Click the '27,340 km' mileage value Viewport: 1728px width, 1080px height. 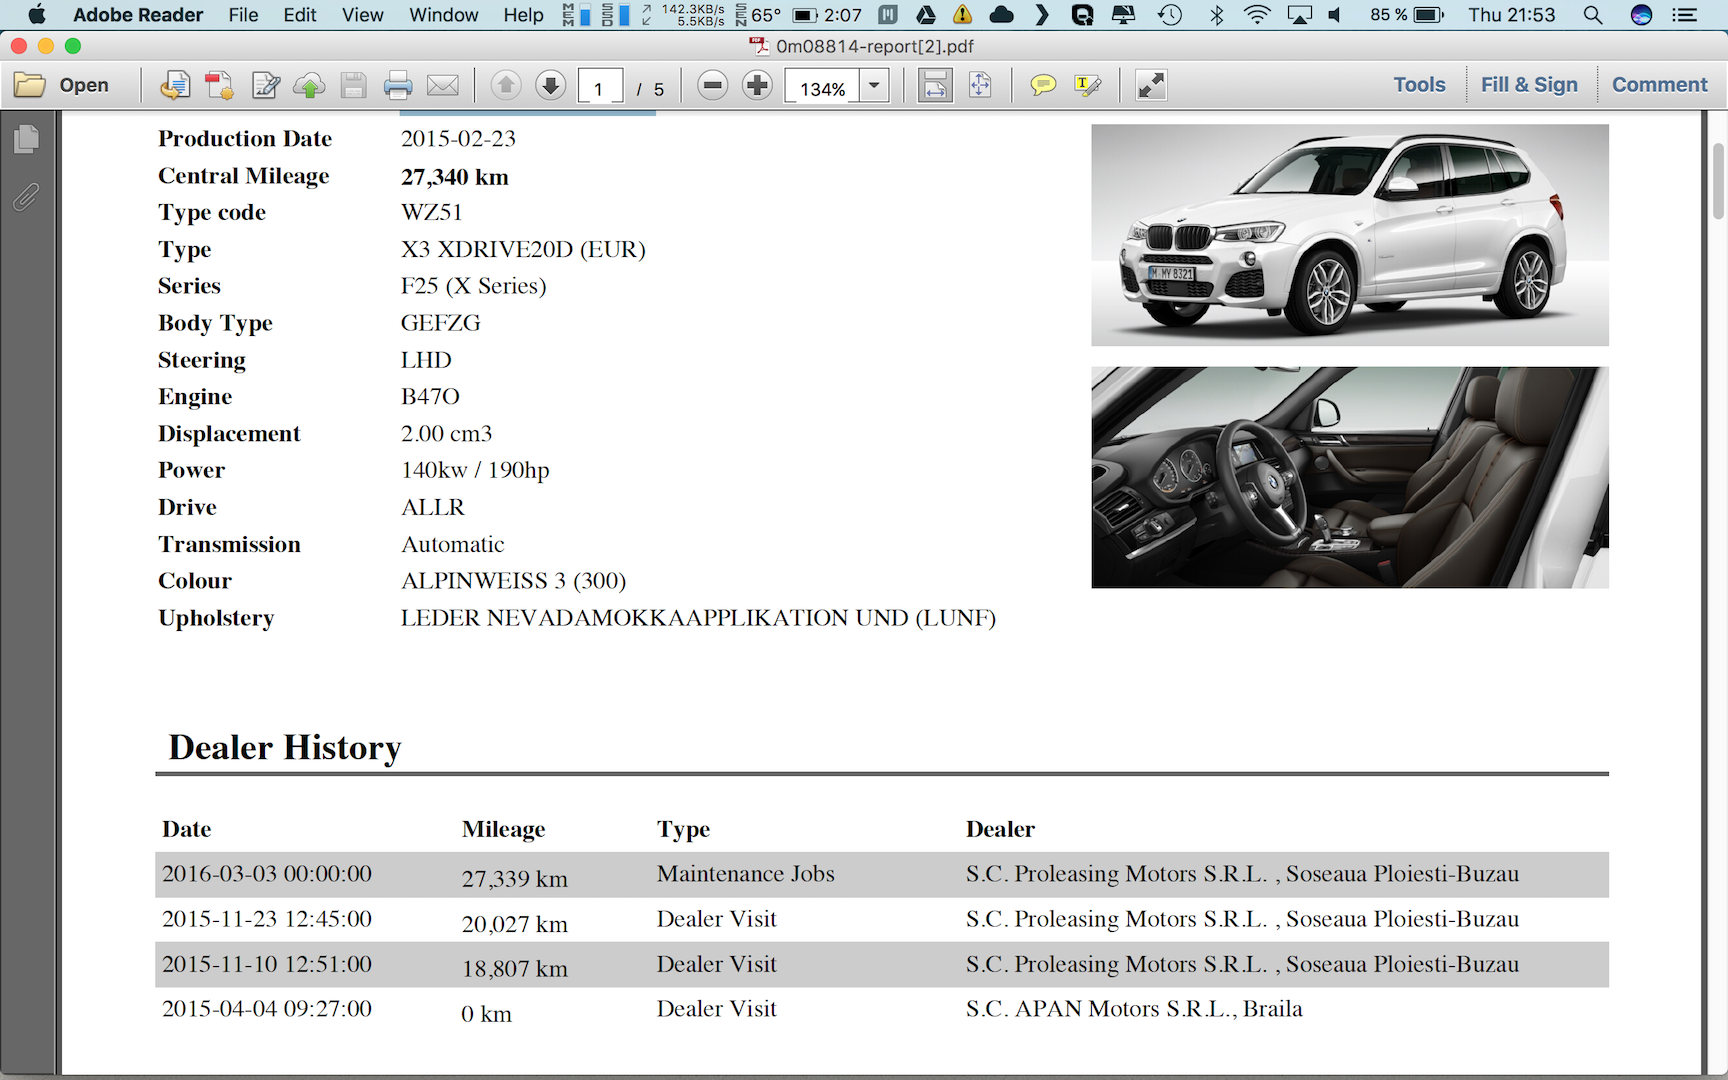(455, 177)
